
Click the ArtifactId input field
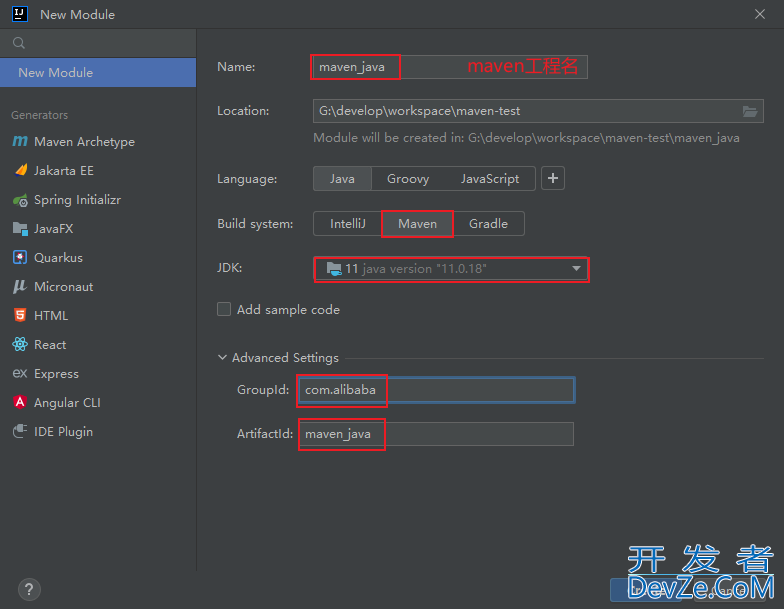436,434
